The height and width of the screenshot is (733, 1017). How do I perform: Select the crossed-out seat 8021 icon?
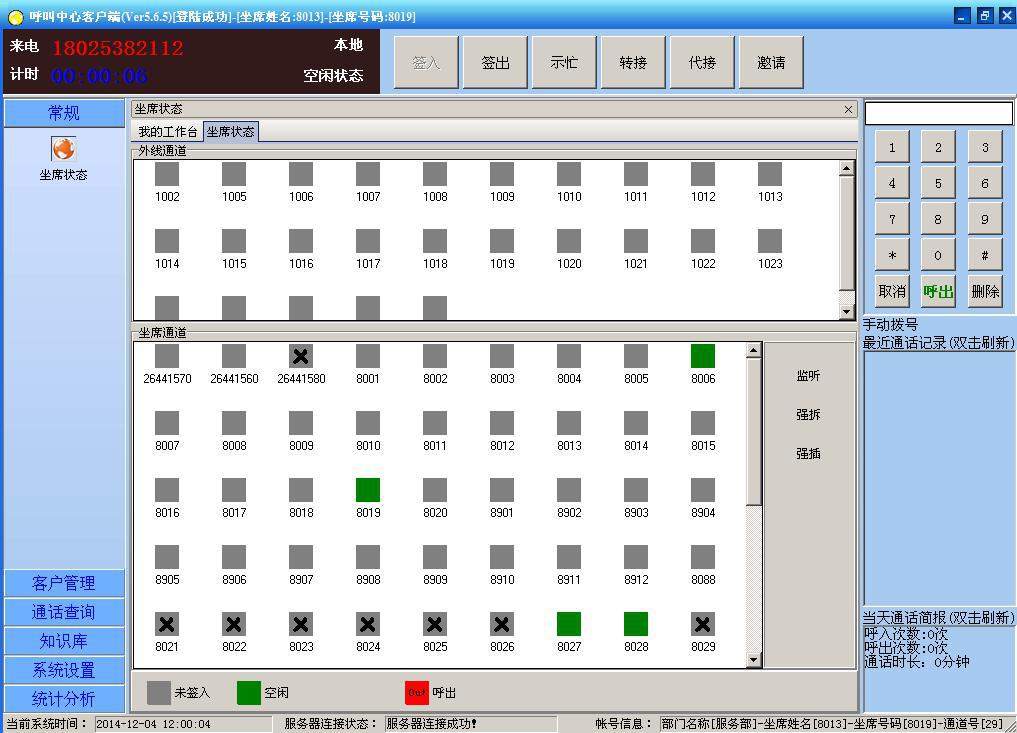(167, 624)
